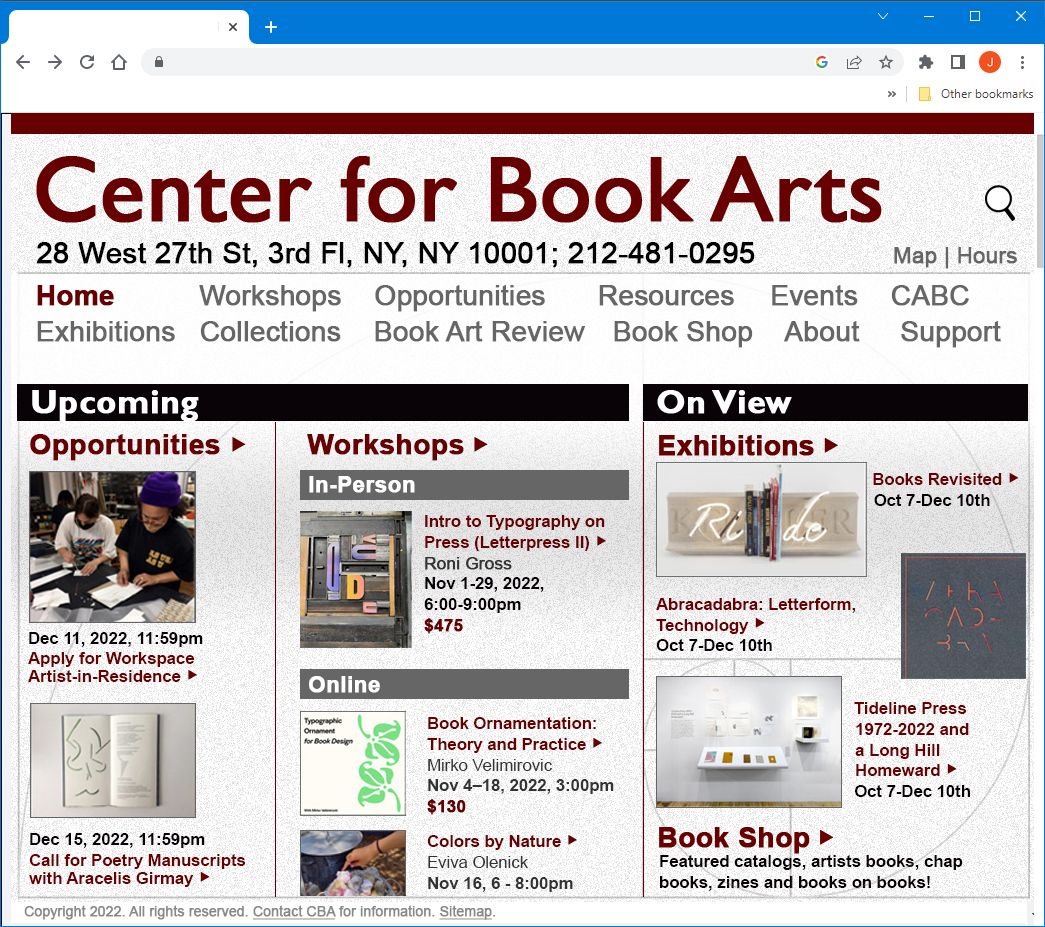Click the Center for Book Arts logo
The width and height of the screenshot is (1045, 927).
(x=459, y=190)
